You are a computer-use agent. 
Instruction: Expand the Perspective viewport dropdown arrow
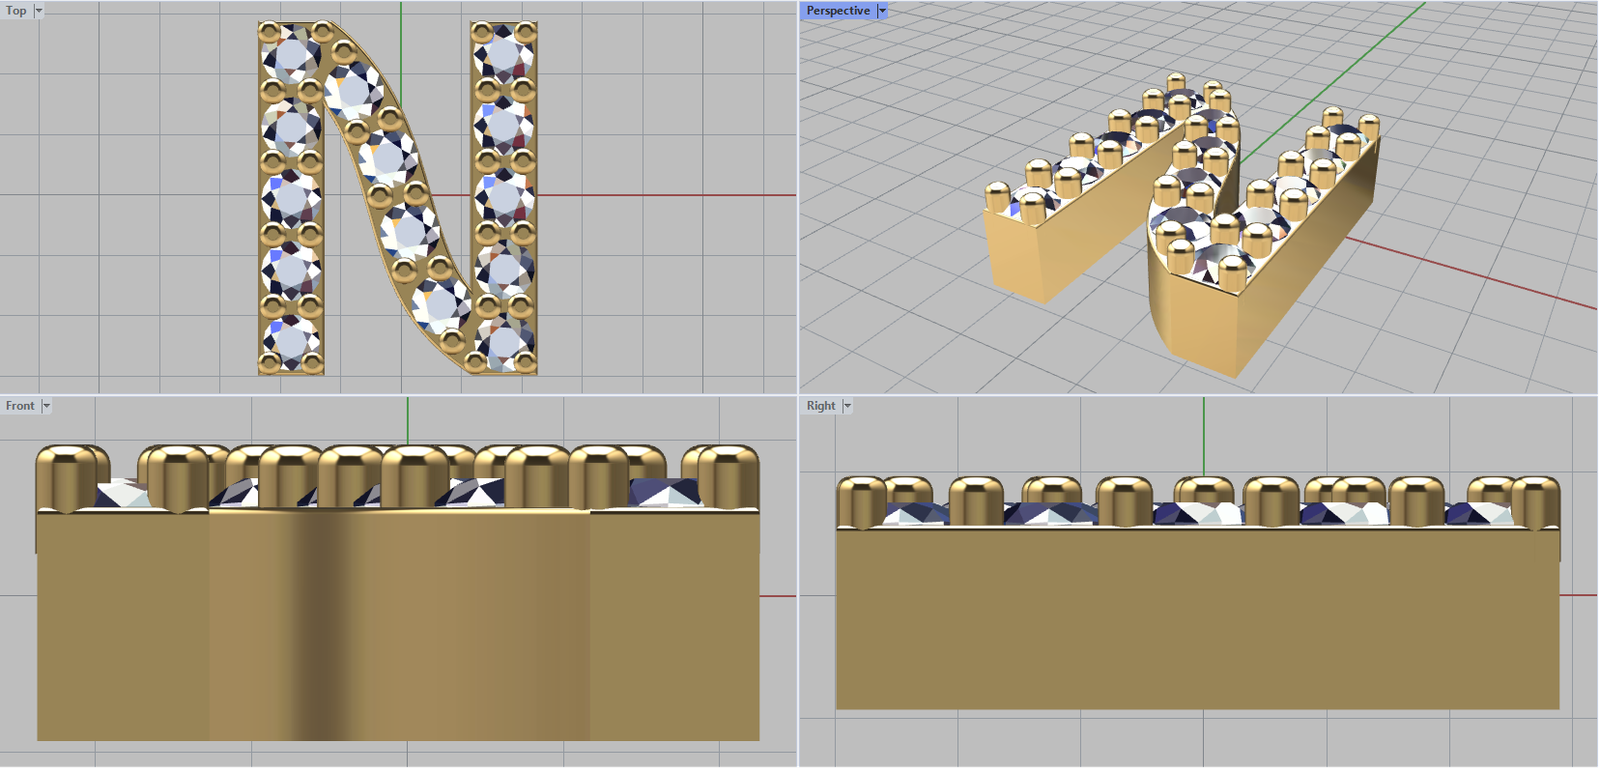(882, 11)
